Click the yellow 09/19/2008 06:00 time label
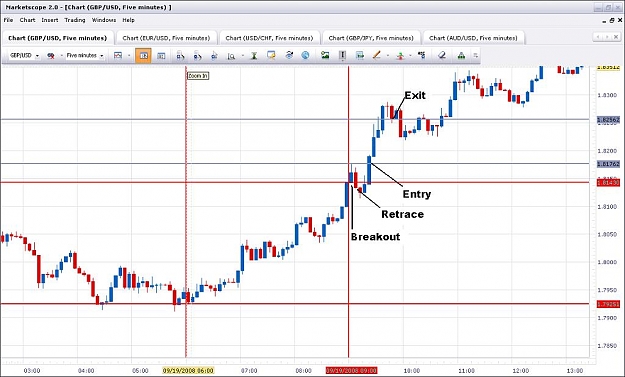Image resolution: width=625 pixels, height=377 pixels. pos(188,370)
